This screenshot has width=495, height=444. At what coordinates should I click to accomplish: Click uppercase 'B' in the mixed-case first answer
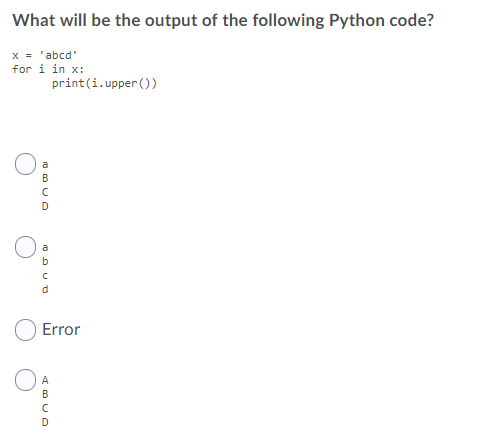(45, 178)
